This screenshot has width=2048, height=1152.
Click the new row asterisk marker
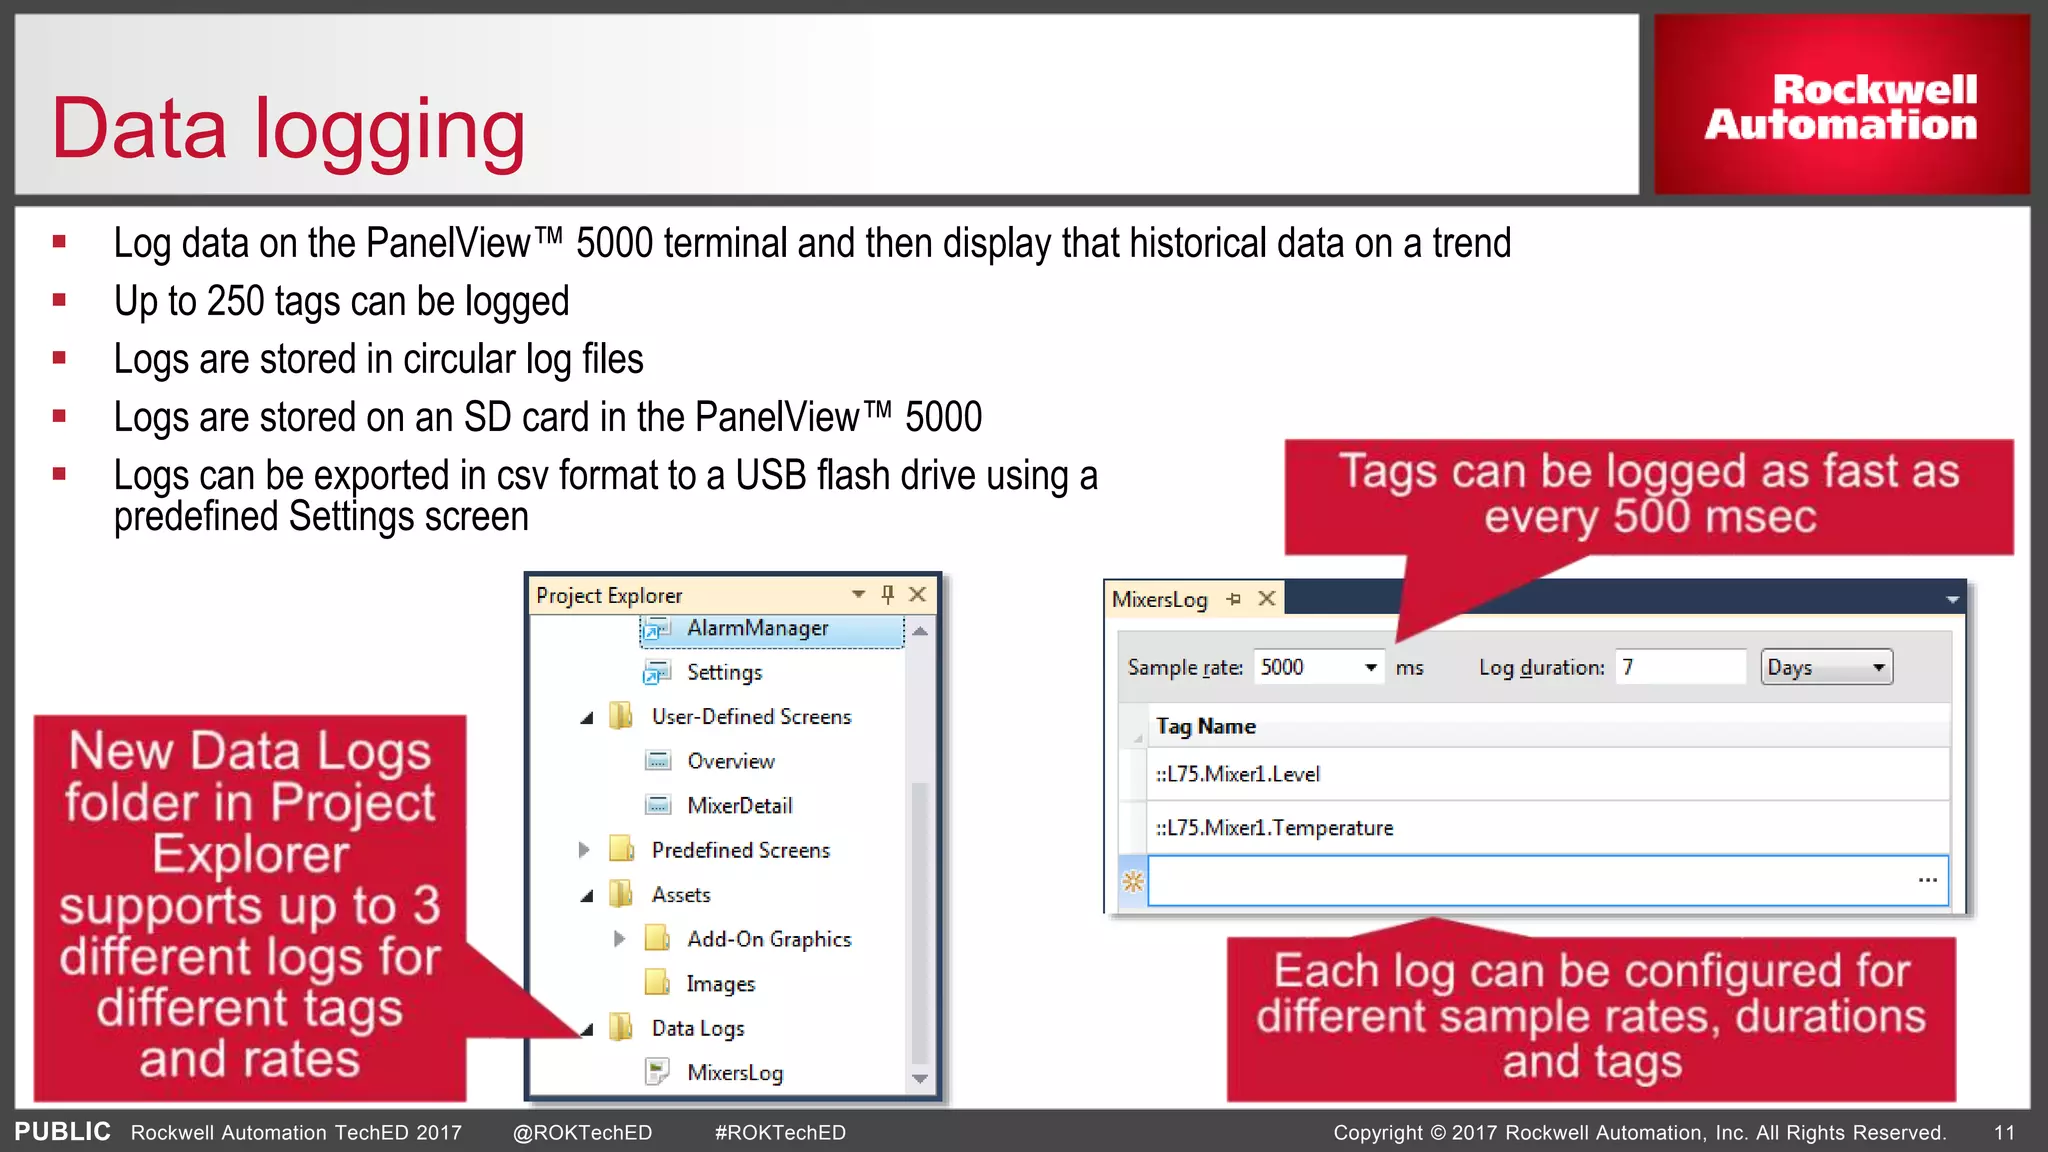click(1133, 881)
